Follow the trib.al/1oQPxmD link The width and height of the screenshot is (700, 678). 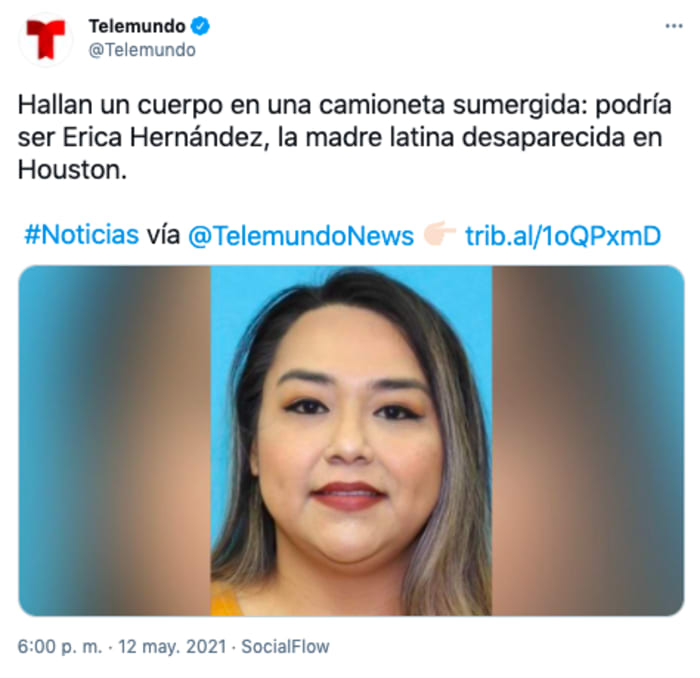563,235
